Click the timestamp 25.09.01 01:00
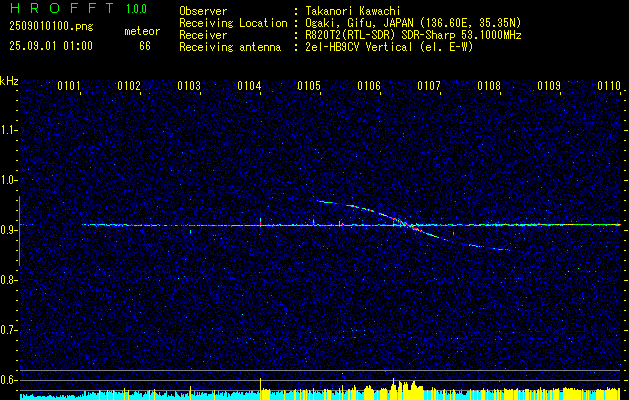 pos(51,46)
